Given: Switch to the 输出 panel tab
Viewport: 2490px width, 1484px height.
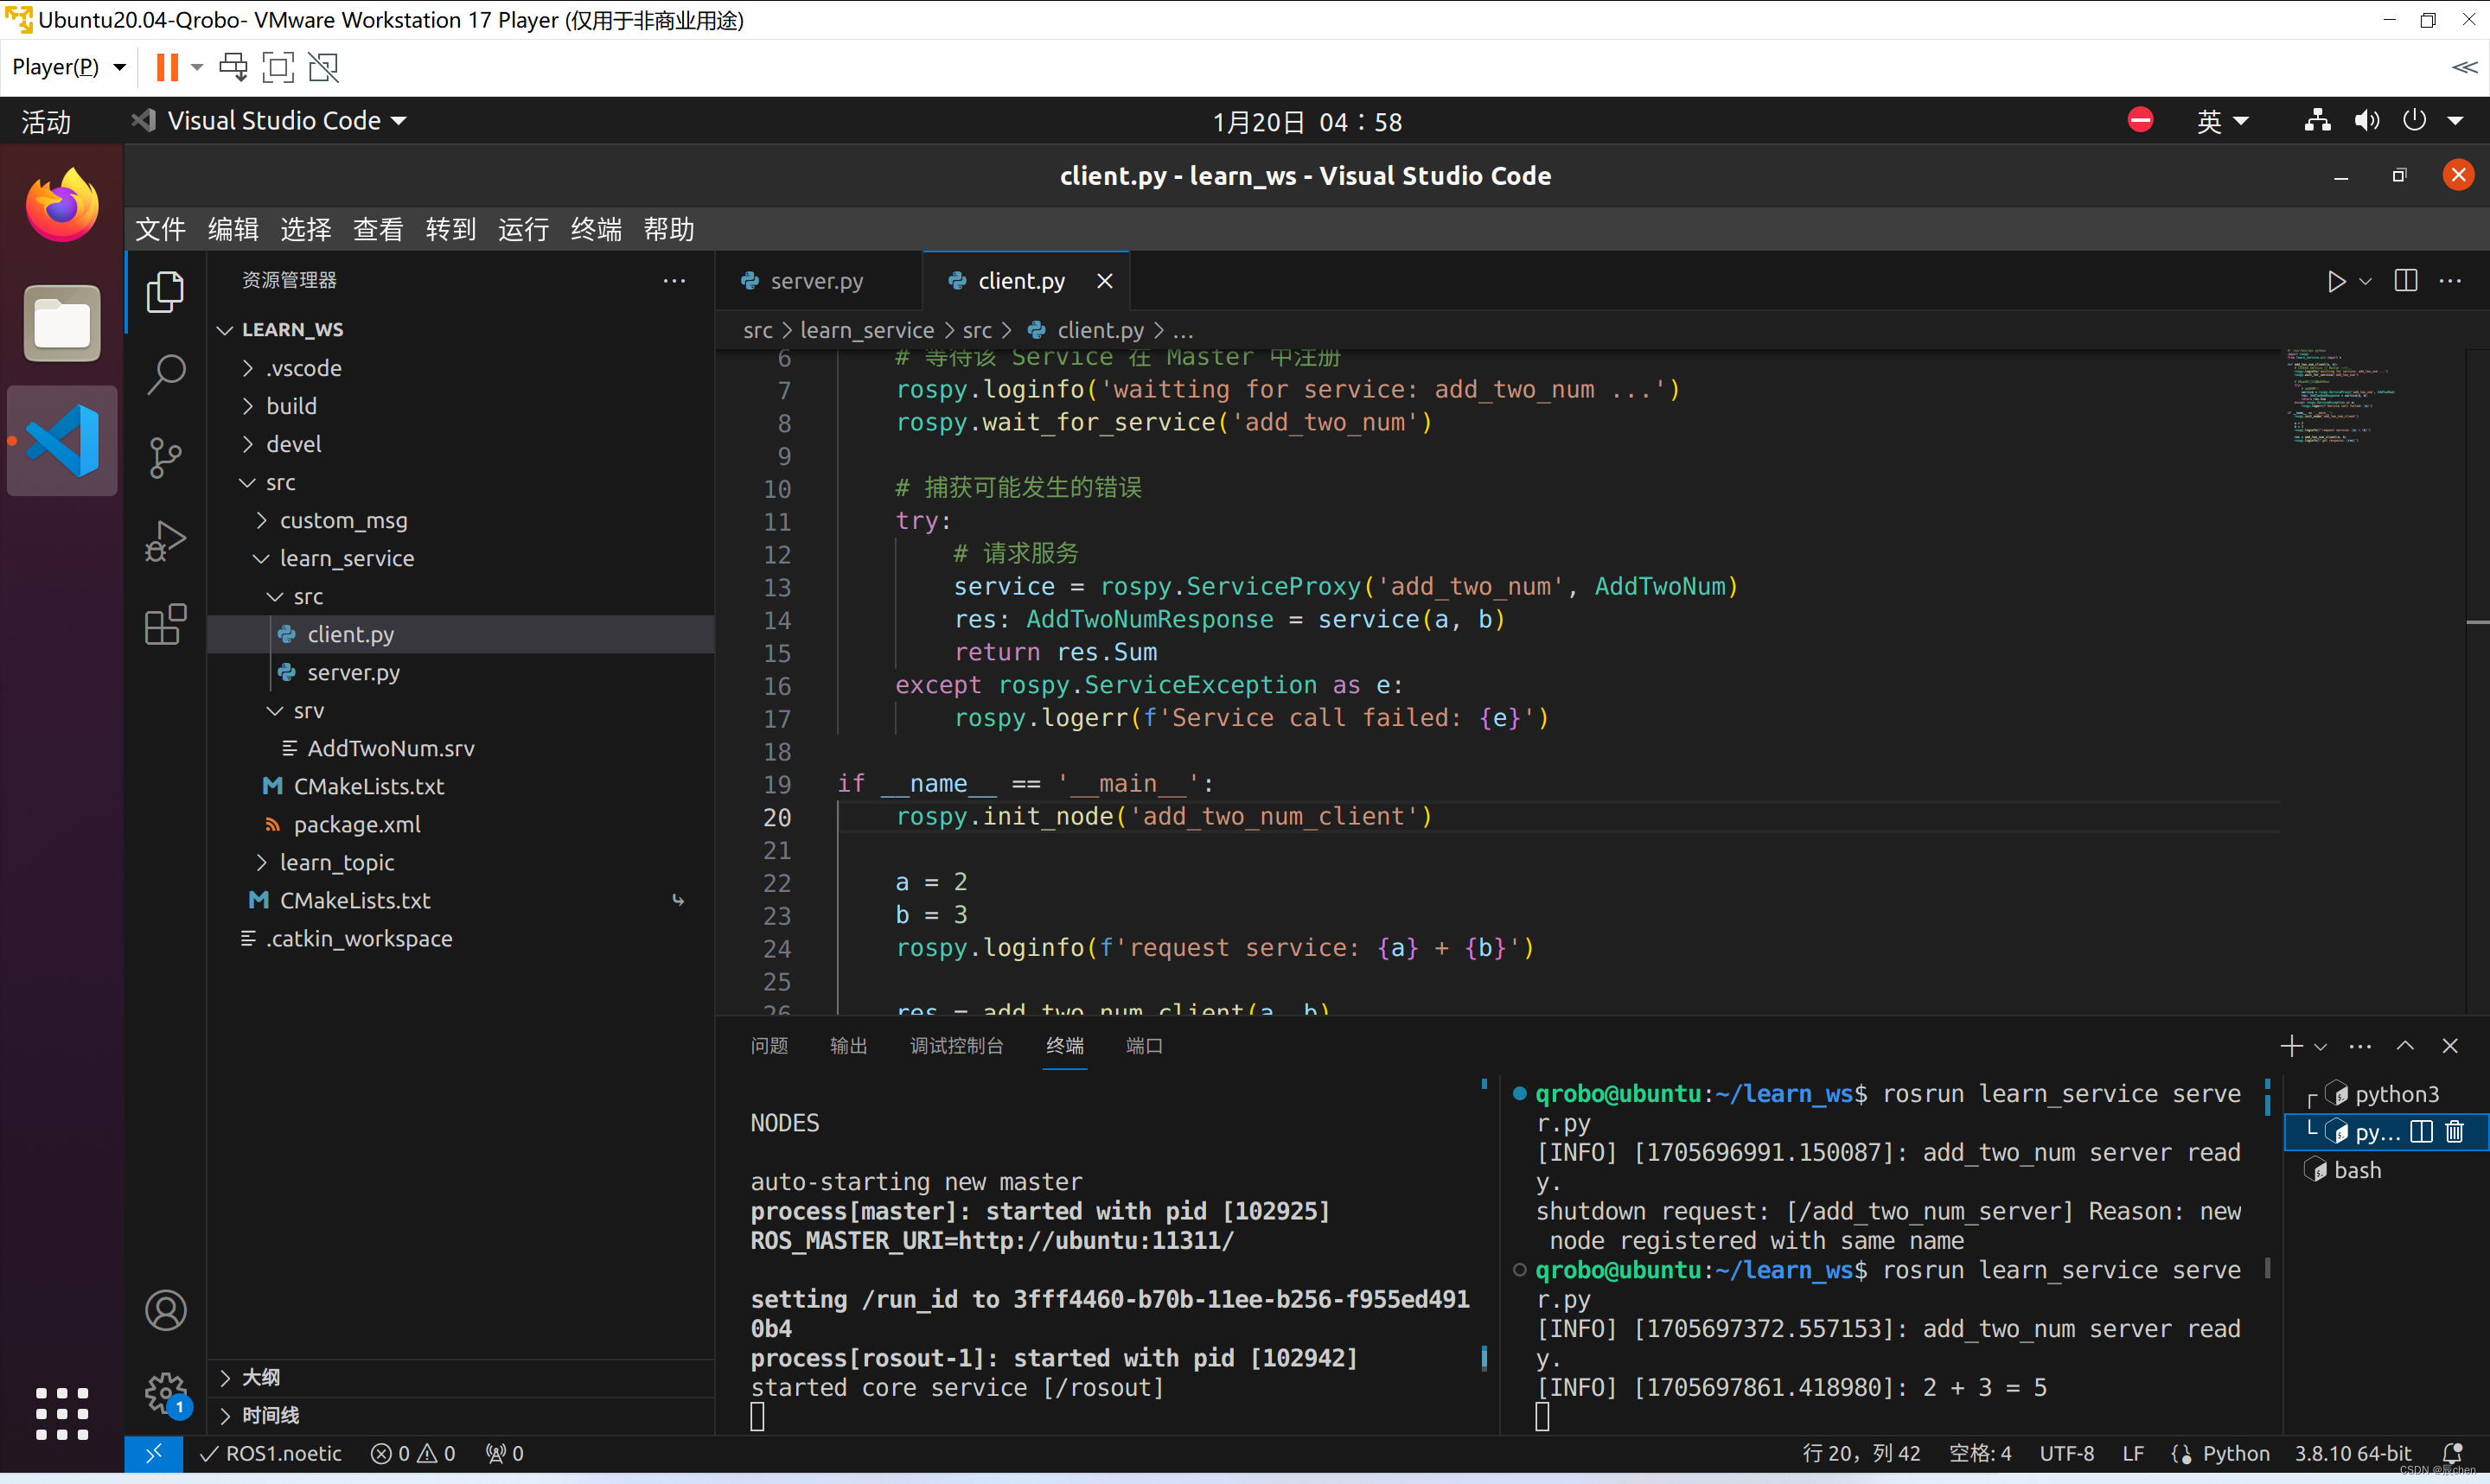Looking at the screenshot, I should pos(848,1046).
